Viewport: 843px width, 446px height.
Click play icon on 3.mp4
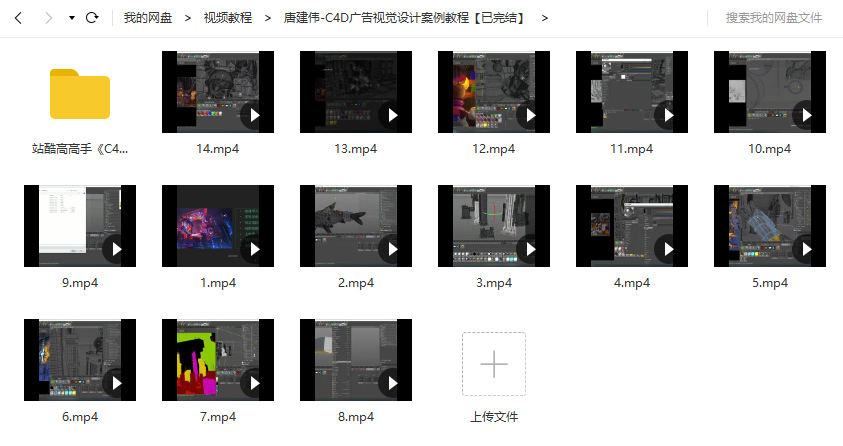click(x=530, y=249)
